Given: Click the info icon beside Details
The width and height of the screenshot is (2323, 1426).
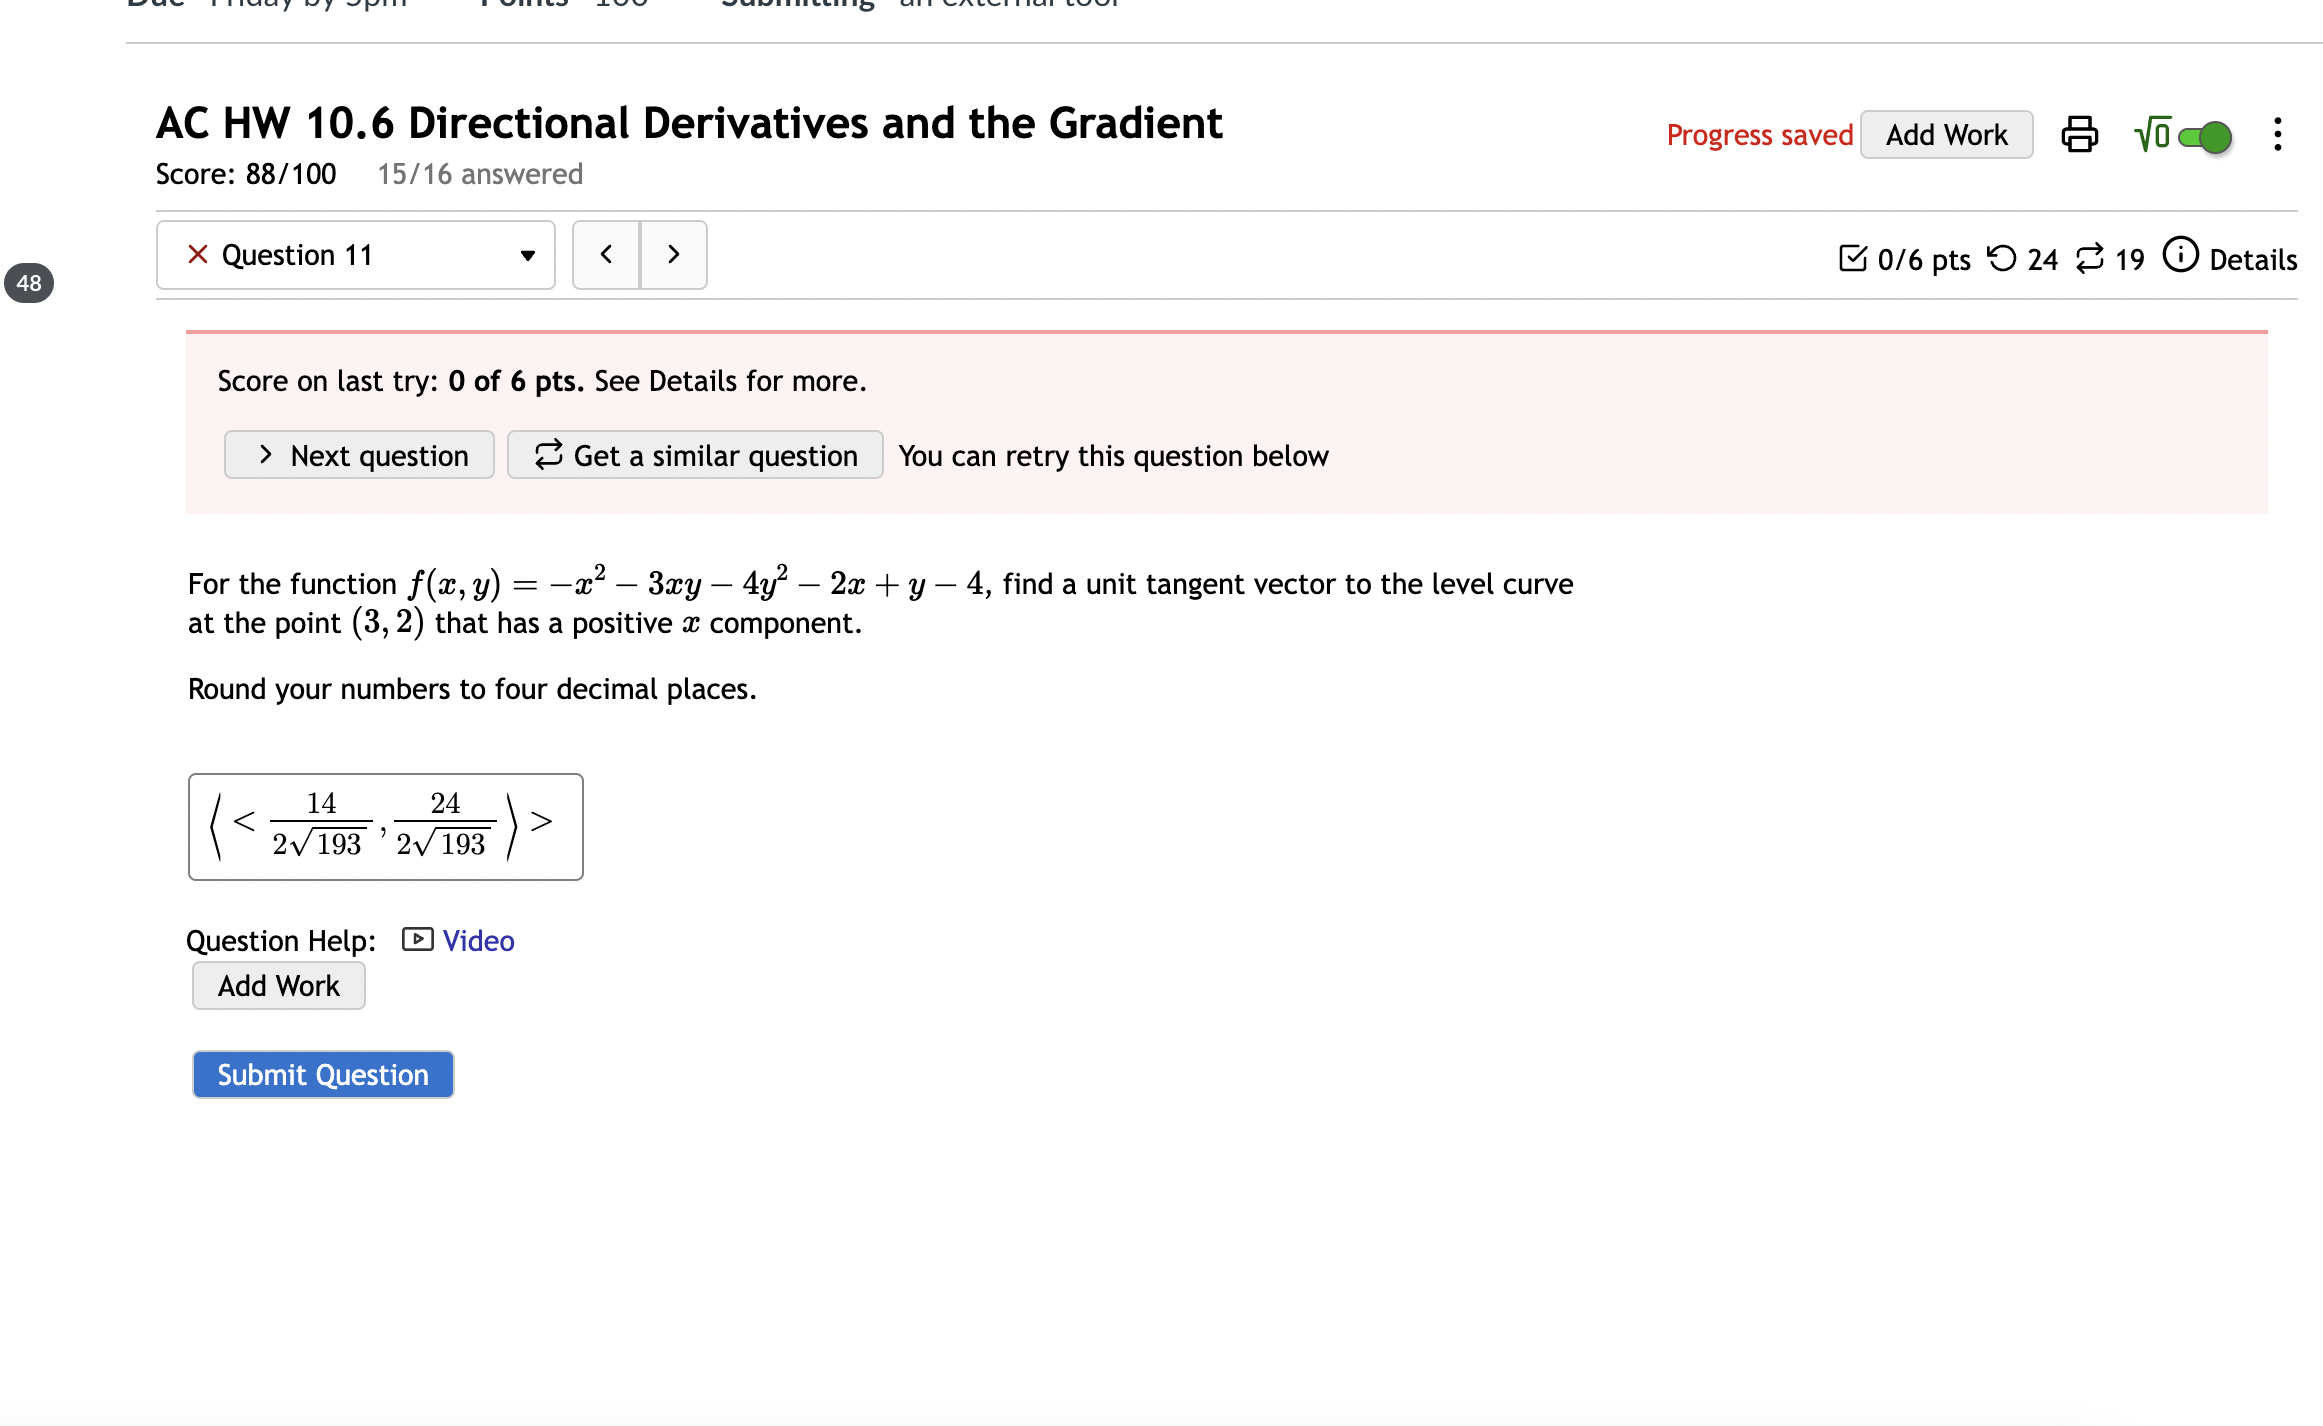Looking at the screenshot, I should (x=2181, y=257).
